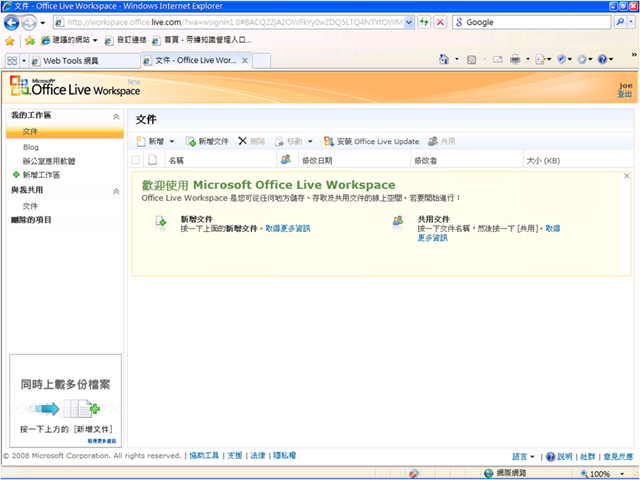Click the Office Live Workspace logo
640x480 pixels.
pyautogui.click(x=75, y=87)
